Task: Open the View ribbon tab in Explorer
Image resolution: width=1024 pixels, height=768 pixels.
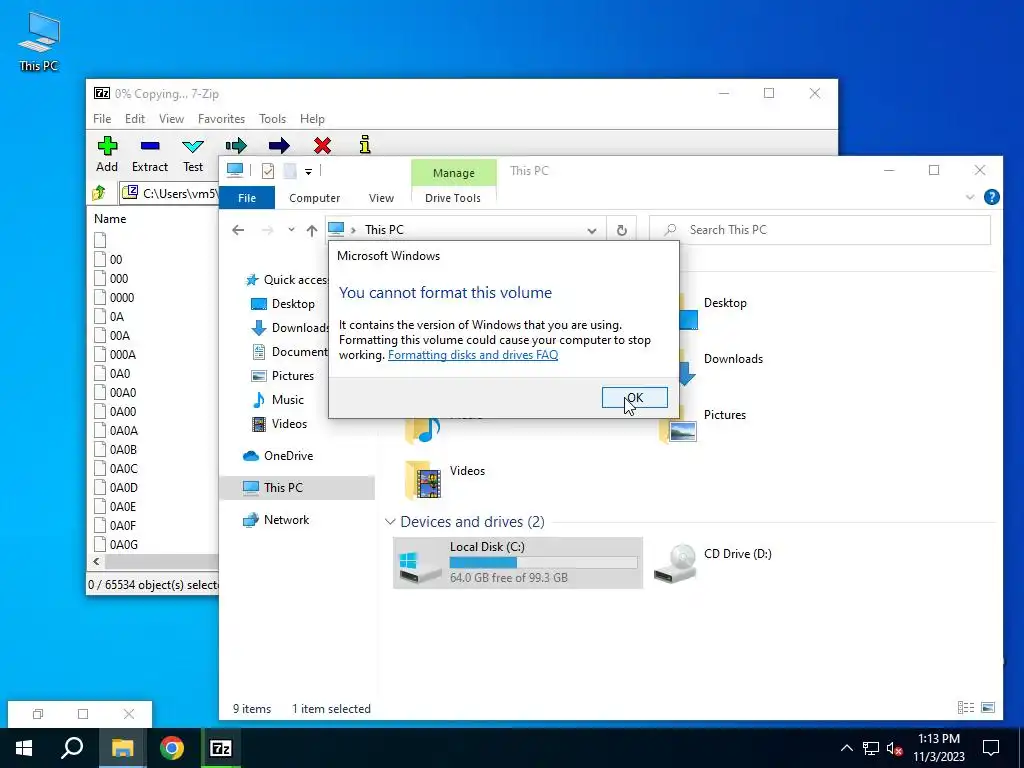Action: tap(381, 198)
